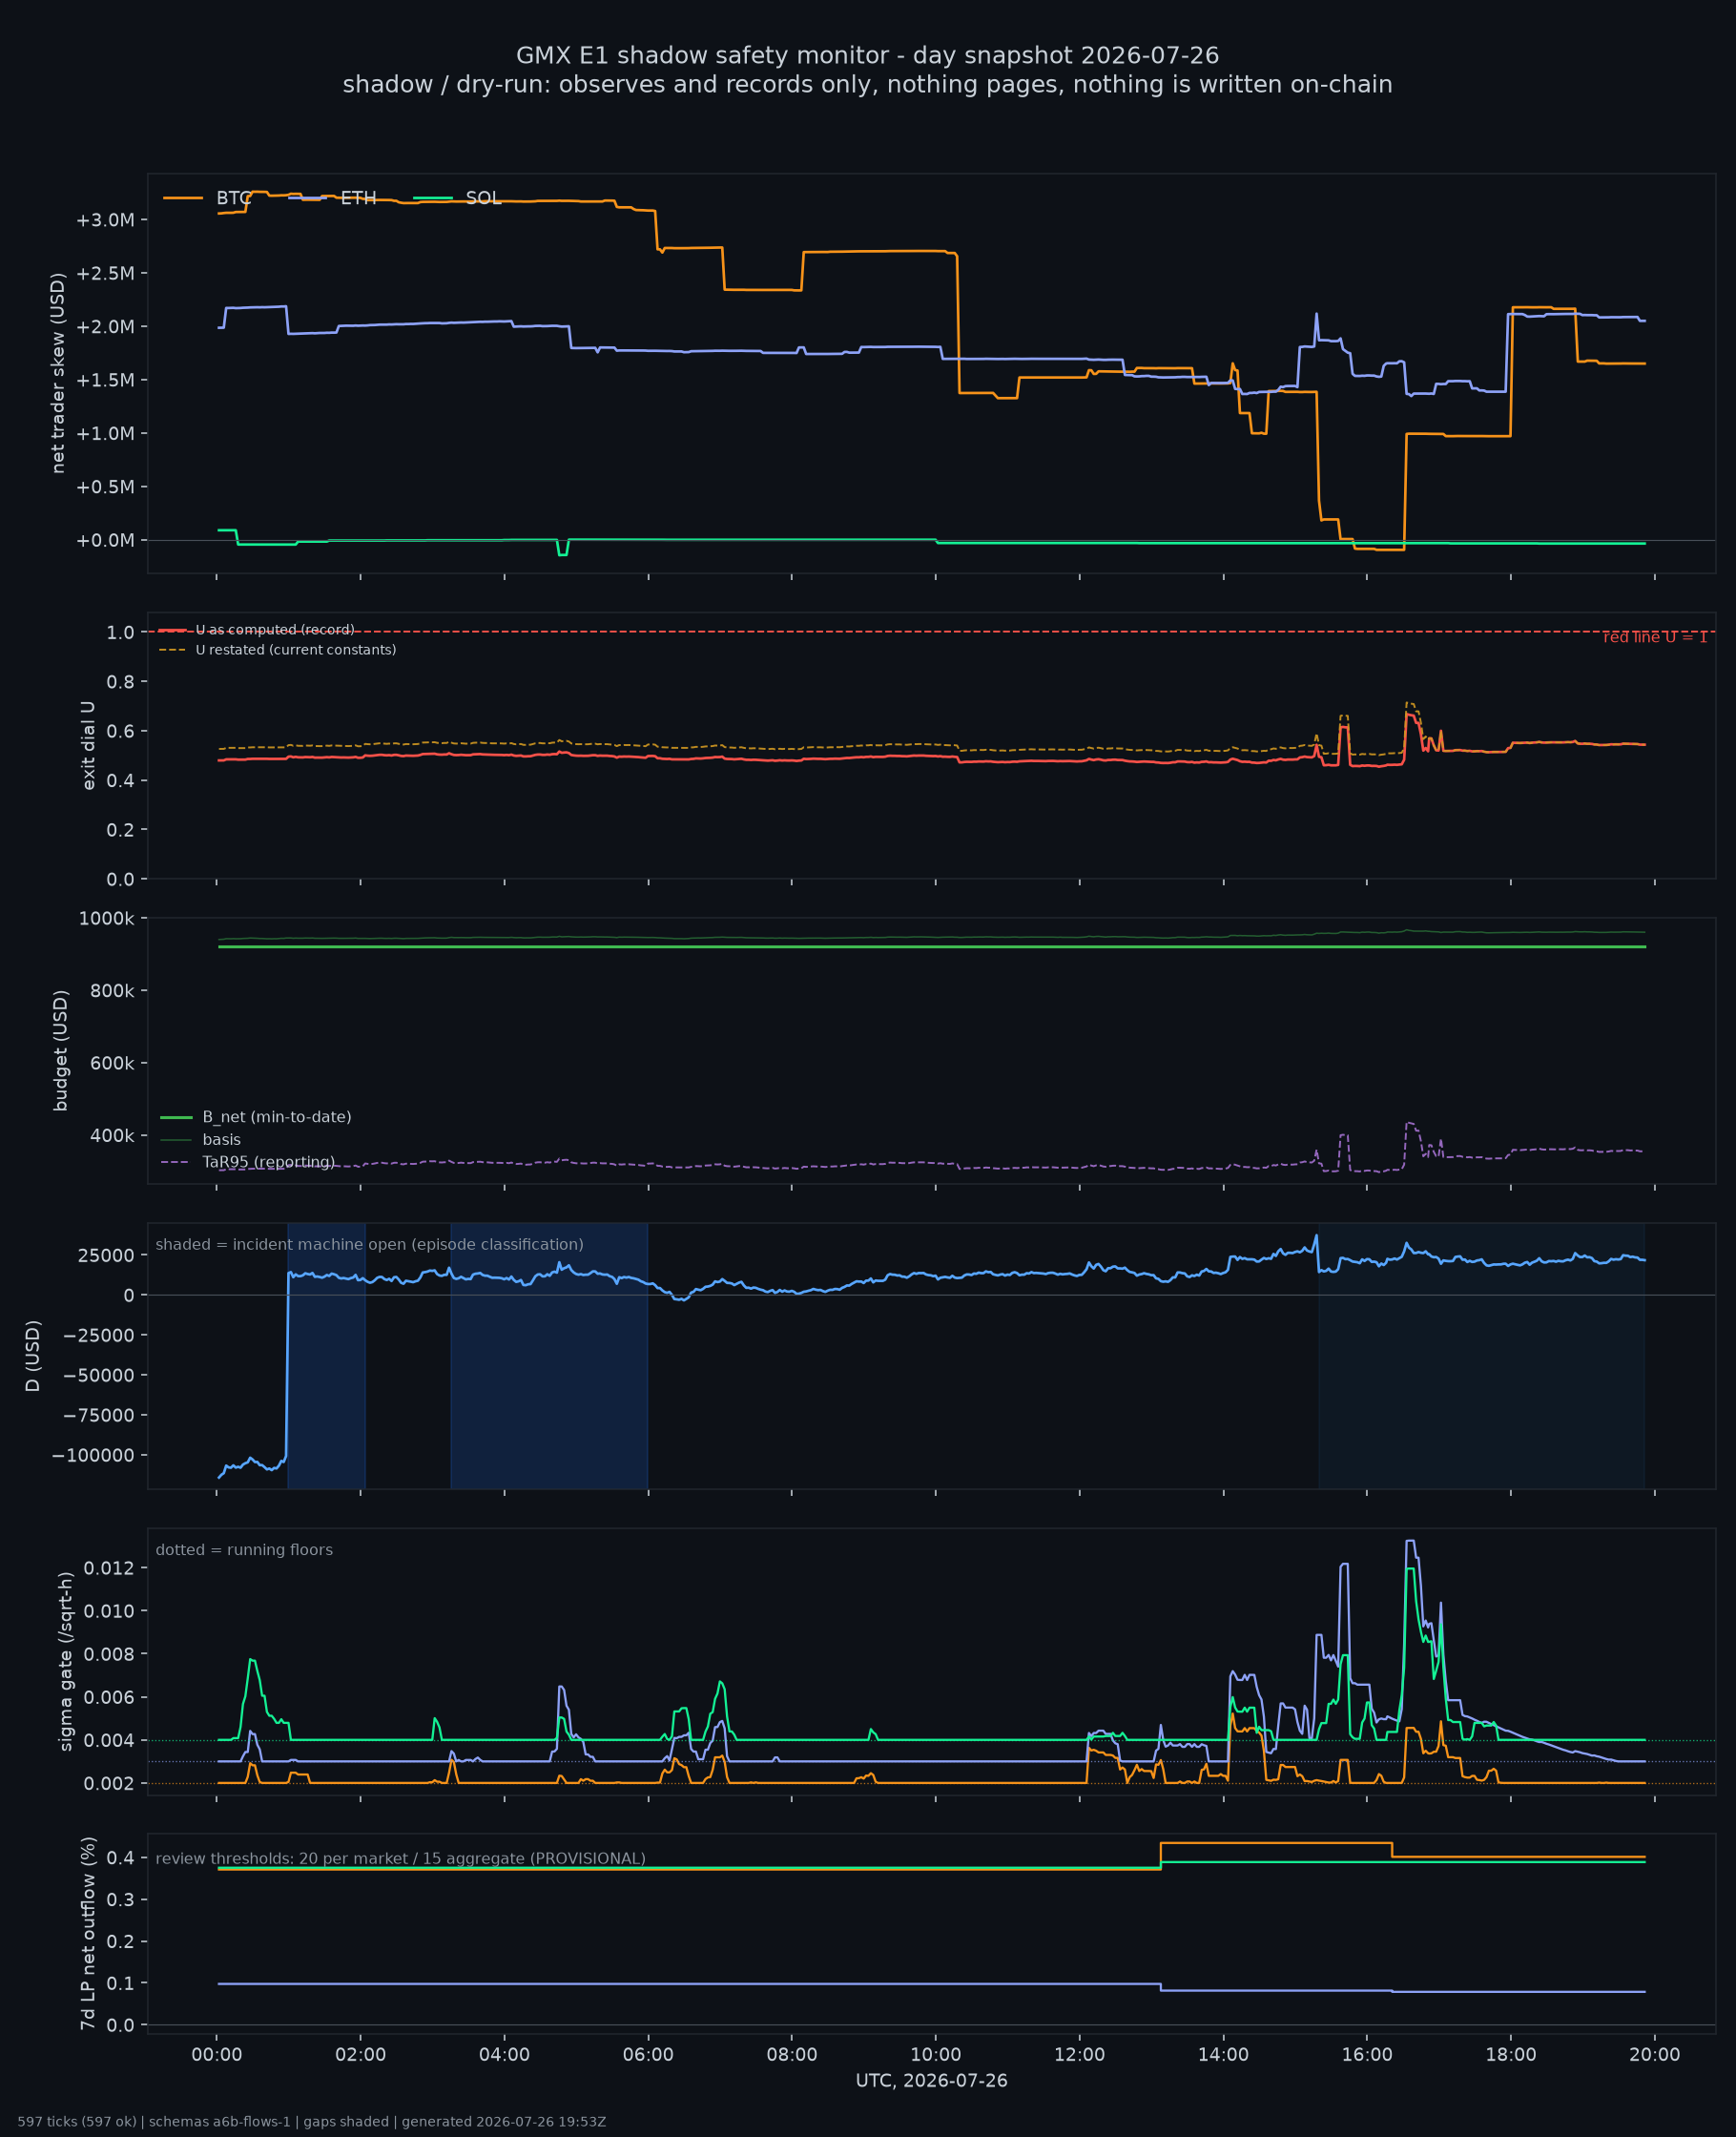Click the −100000 tick on the D axis
The image size is (1736, 2137).
[x=93, y=1455]
